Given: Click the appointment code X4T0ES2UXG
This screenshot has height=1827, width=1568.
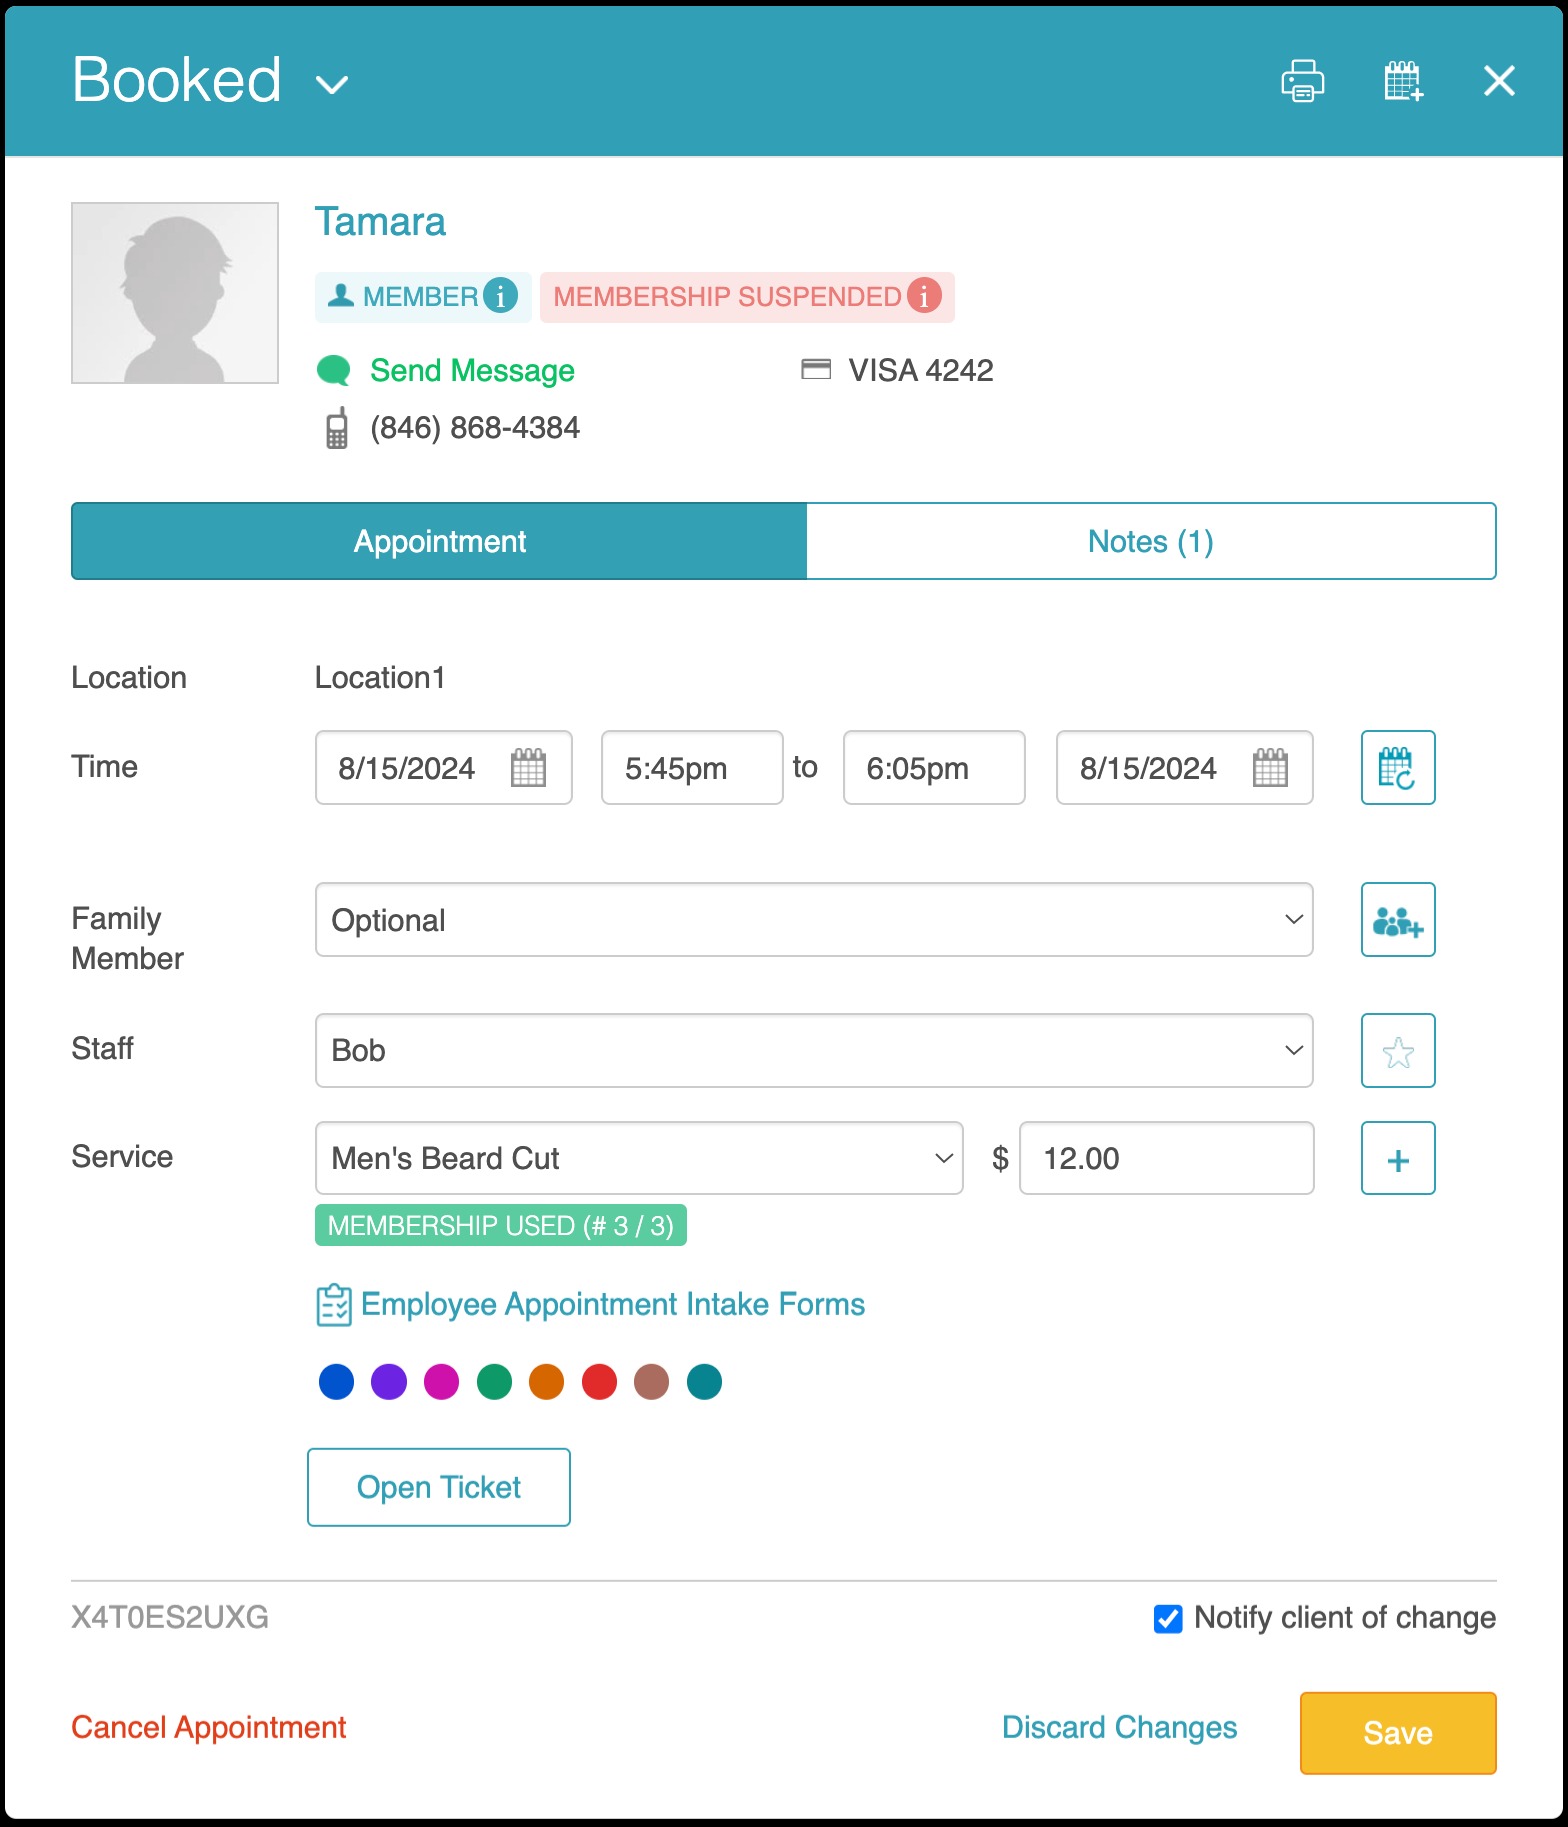Looking at the screenshot, I should click(x=170, y=1618).
